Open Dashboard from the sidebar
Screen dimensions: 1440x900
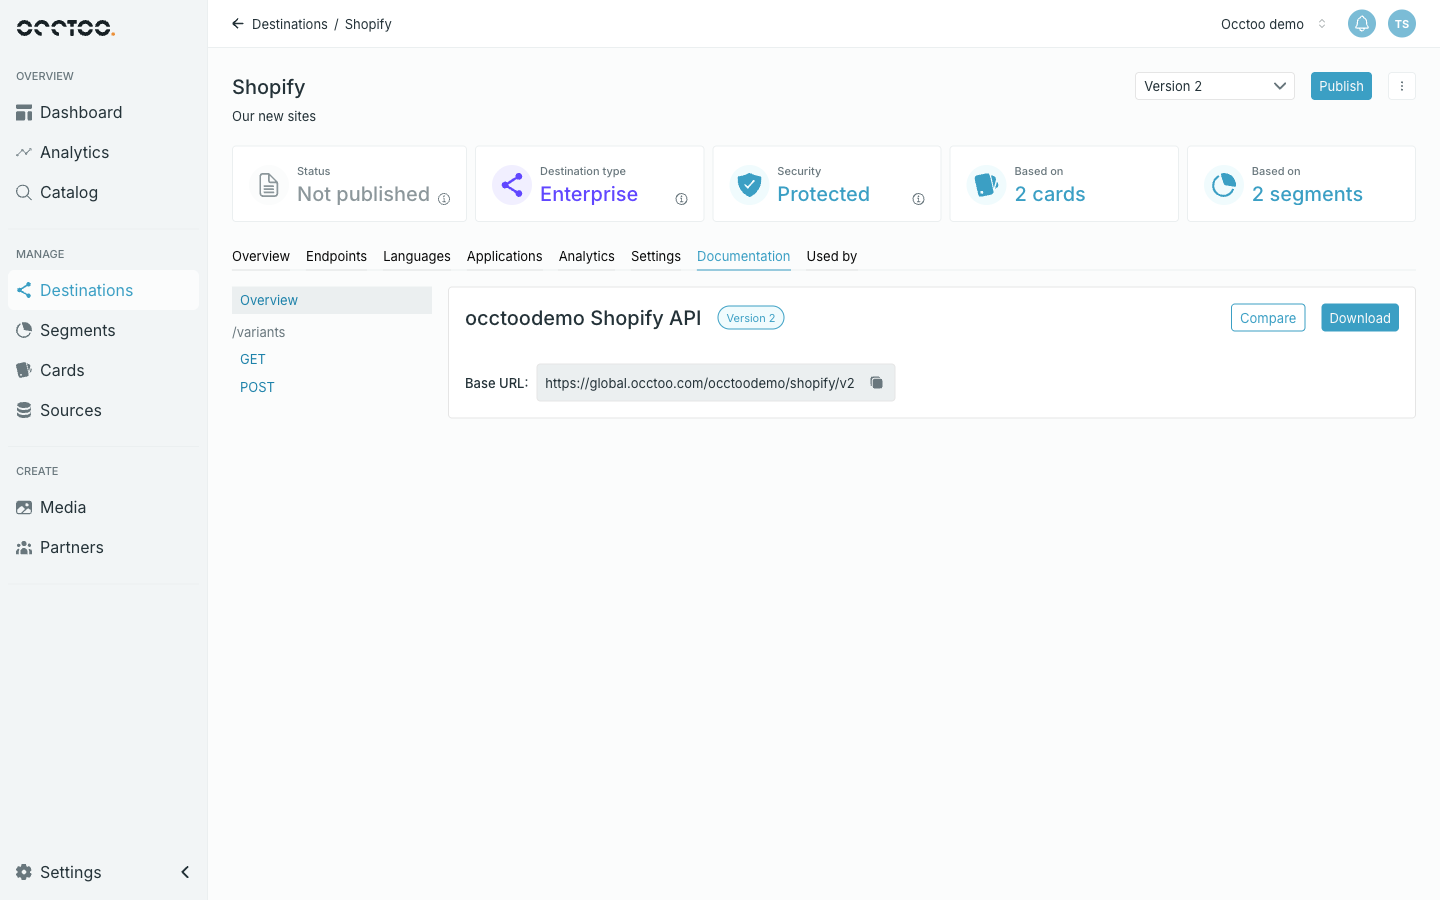(x=103, y=113)
